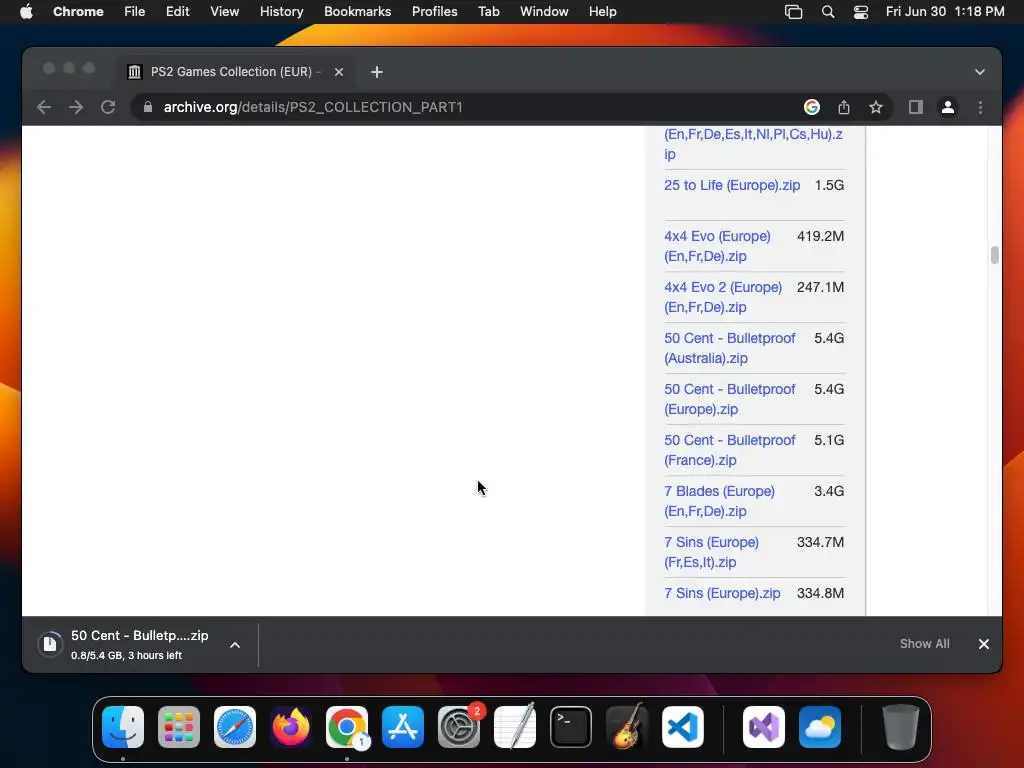Go back to the previous page

coord(44,107)
